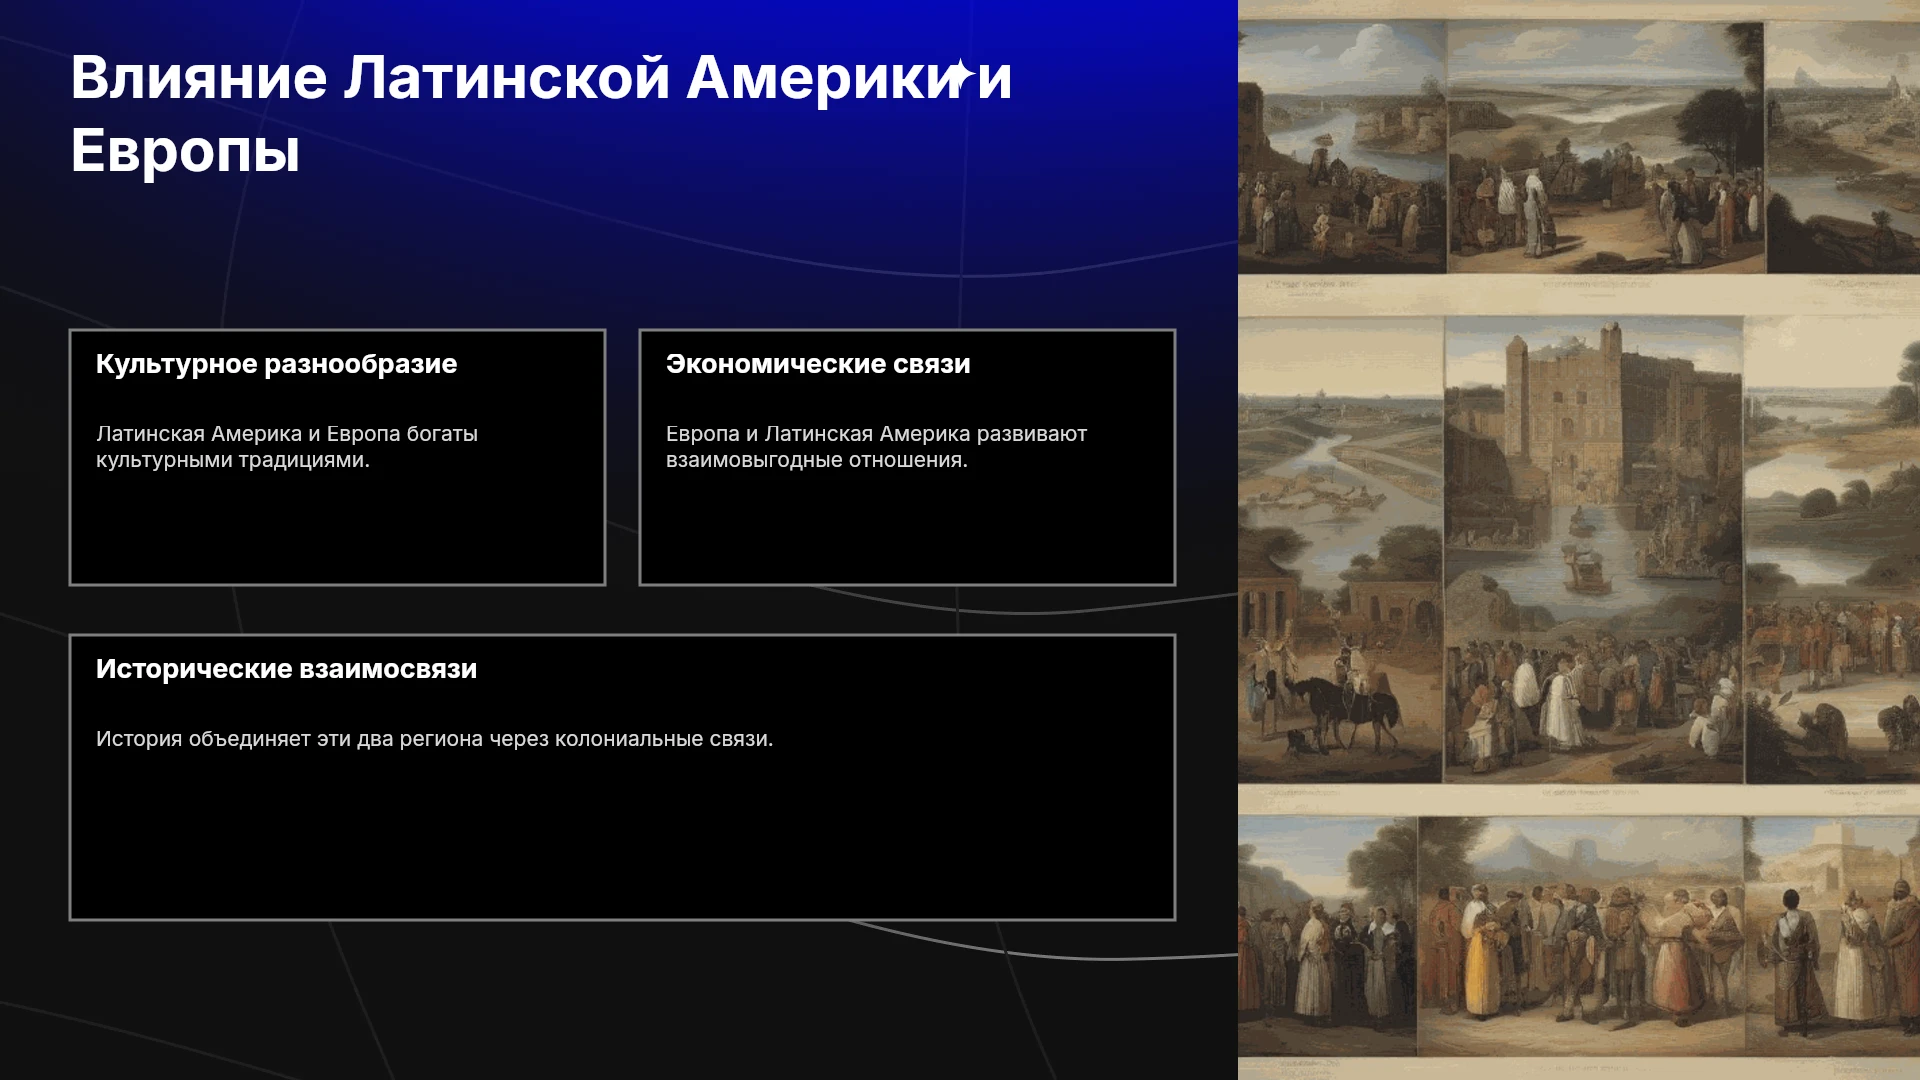Click the middle-right landscape painting panel
The height and width of the screenshot is (1080, 1920).
pos(1832,549)
